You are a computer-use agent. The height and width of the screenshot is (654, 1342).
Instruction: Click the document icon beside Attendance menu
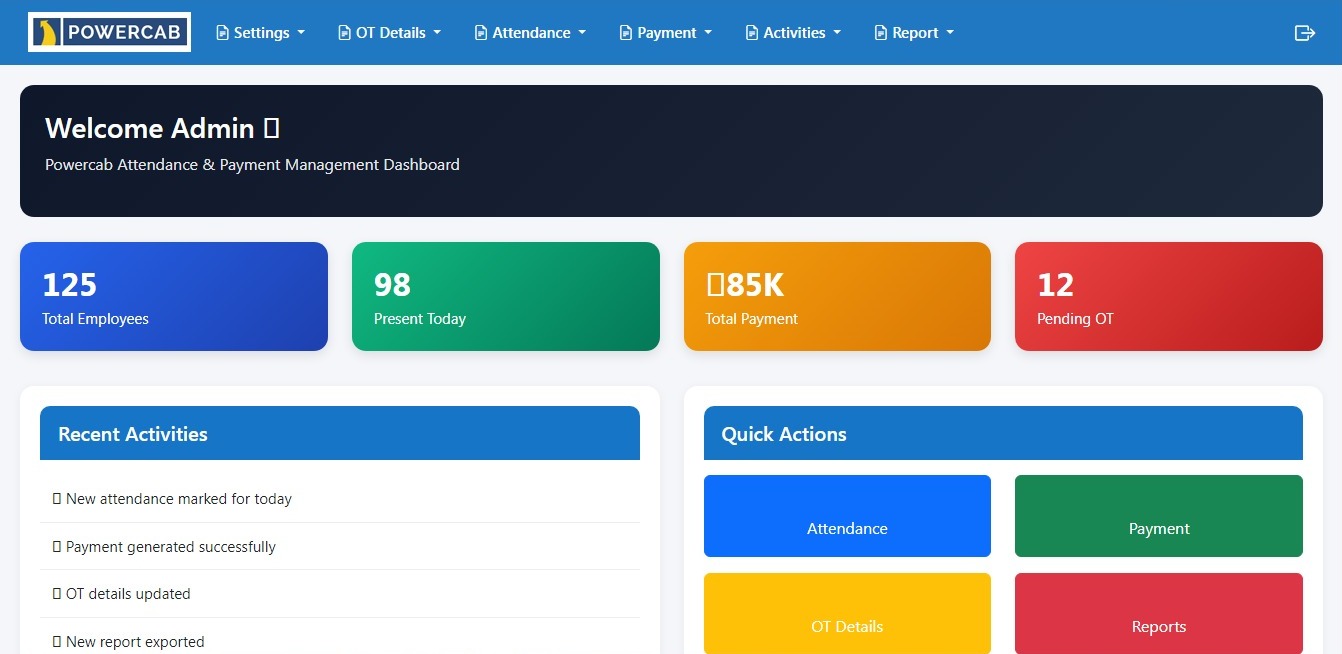click(481, 33)
